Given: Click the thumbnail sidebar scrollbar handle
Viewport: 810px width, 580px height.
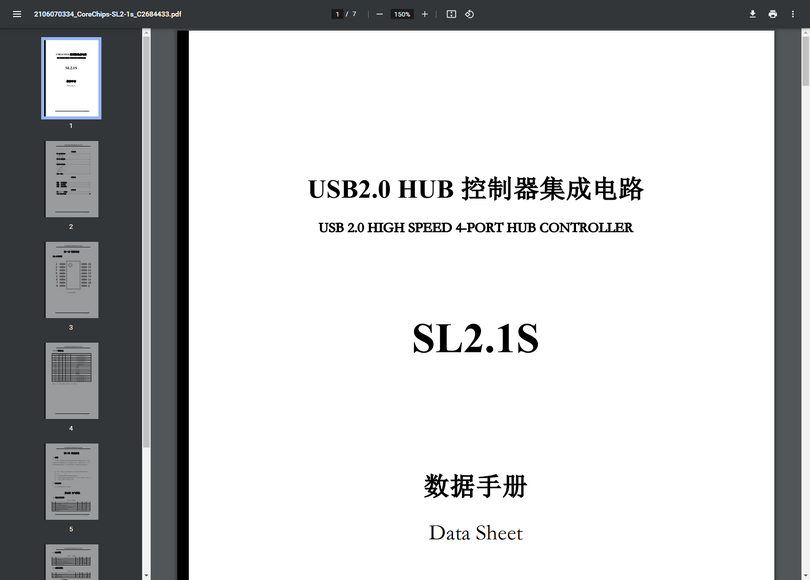Looking at the screenshot, I should coord(146,242).
